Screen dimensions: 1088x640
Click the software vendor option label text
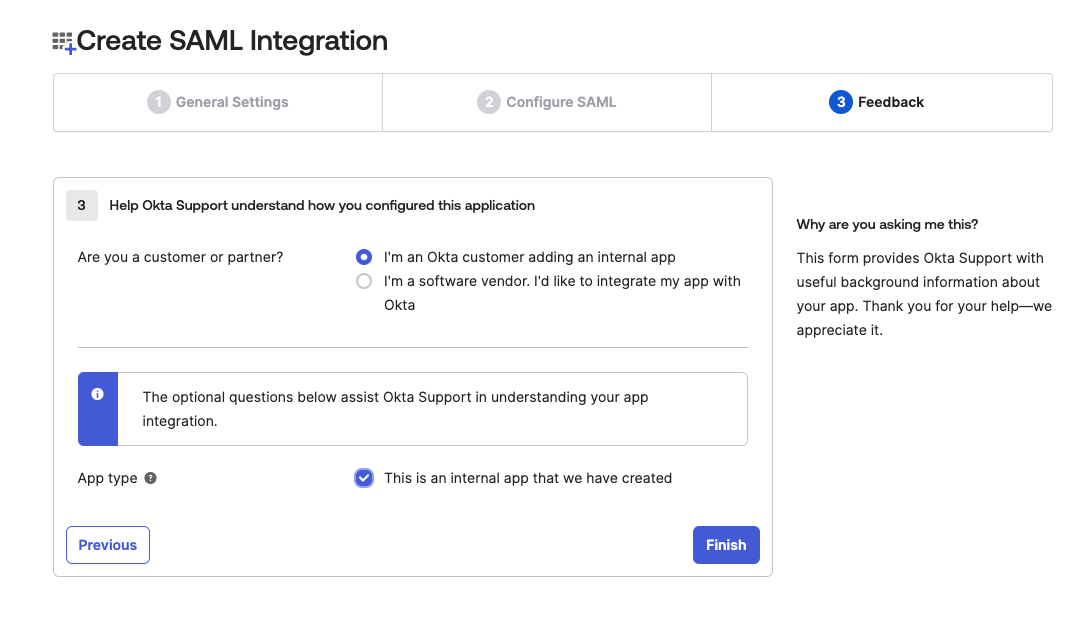(562, 281)
